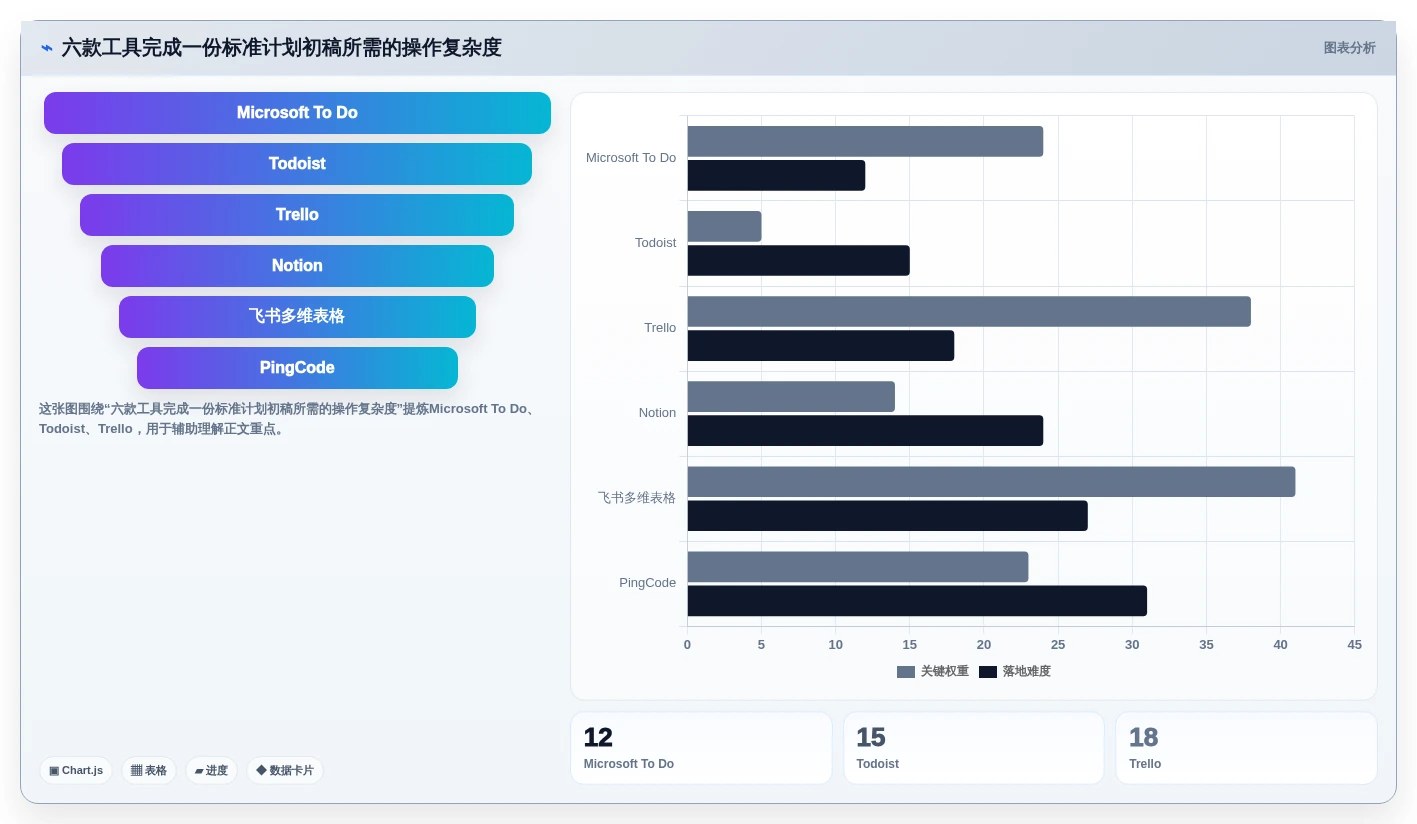The height and width of the screenshot is (824, 1417).
Task: Click the PingCode axis label in chart
Action: click(x=648, y=583)
